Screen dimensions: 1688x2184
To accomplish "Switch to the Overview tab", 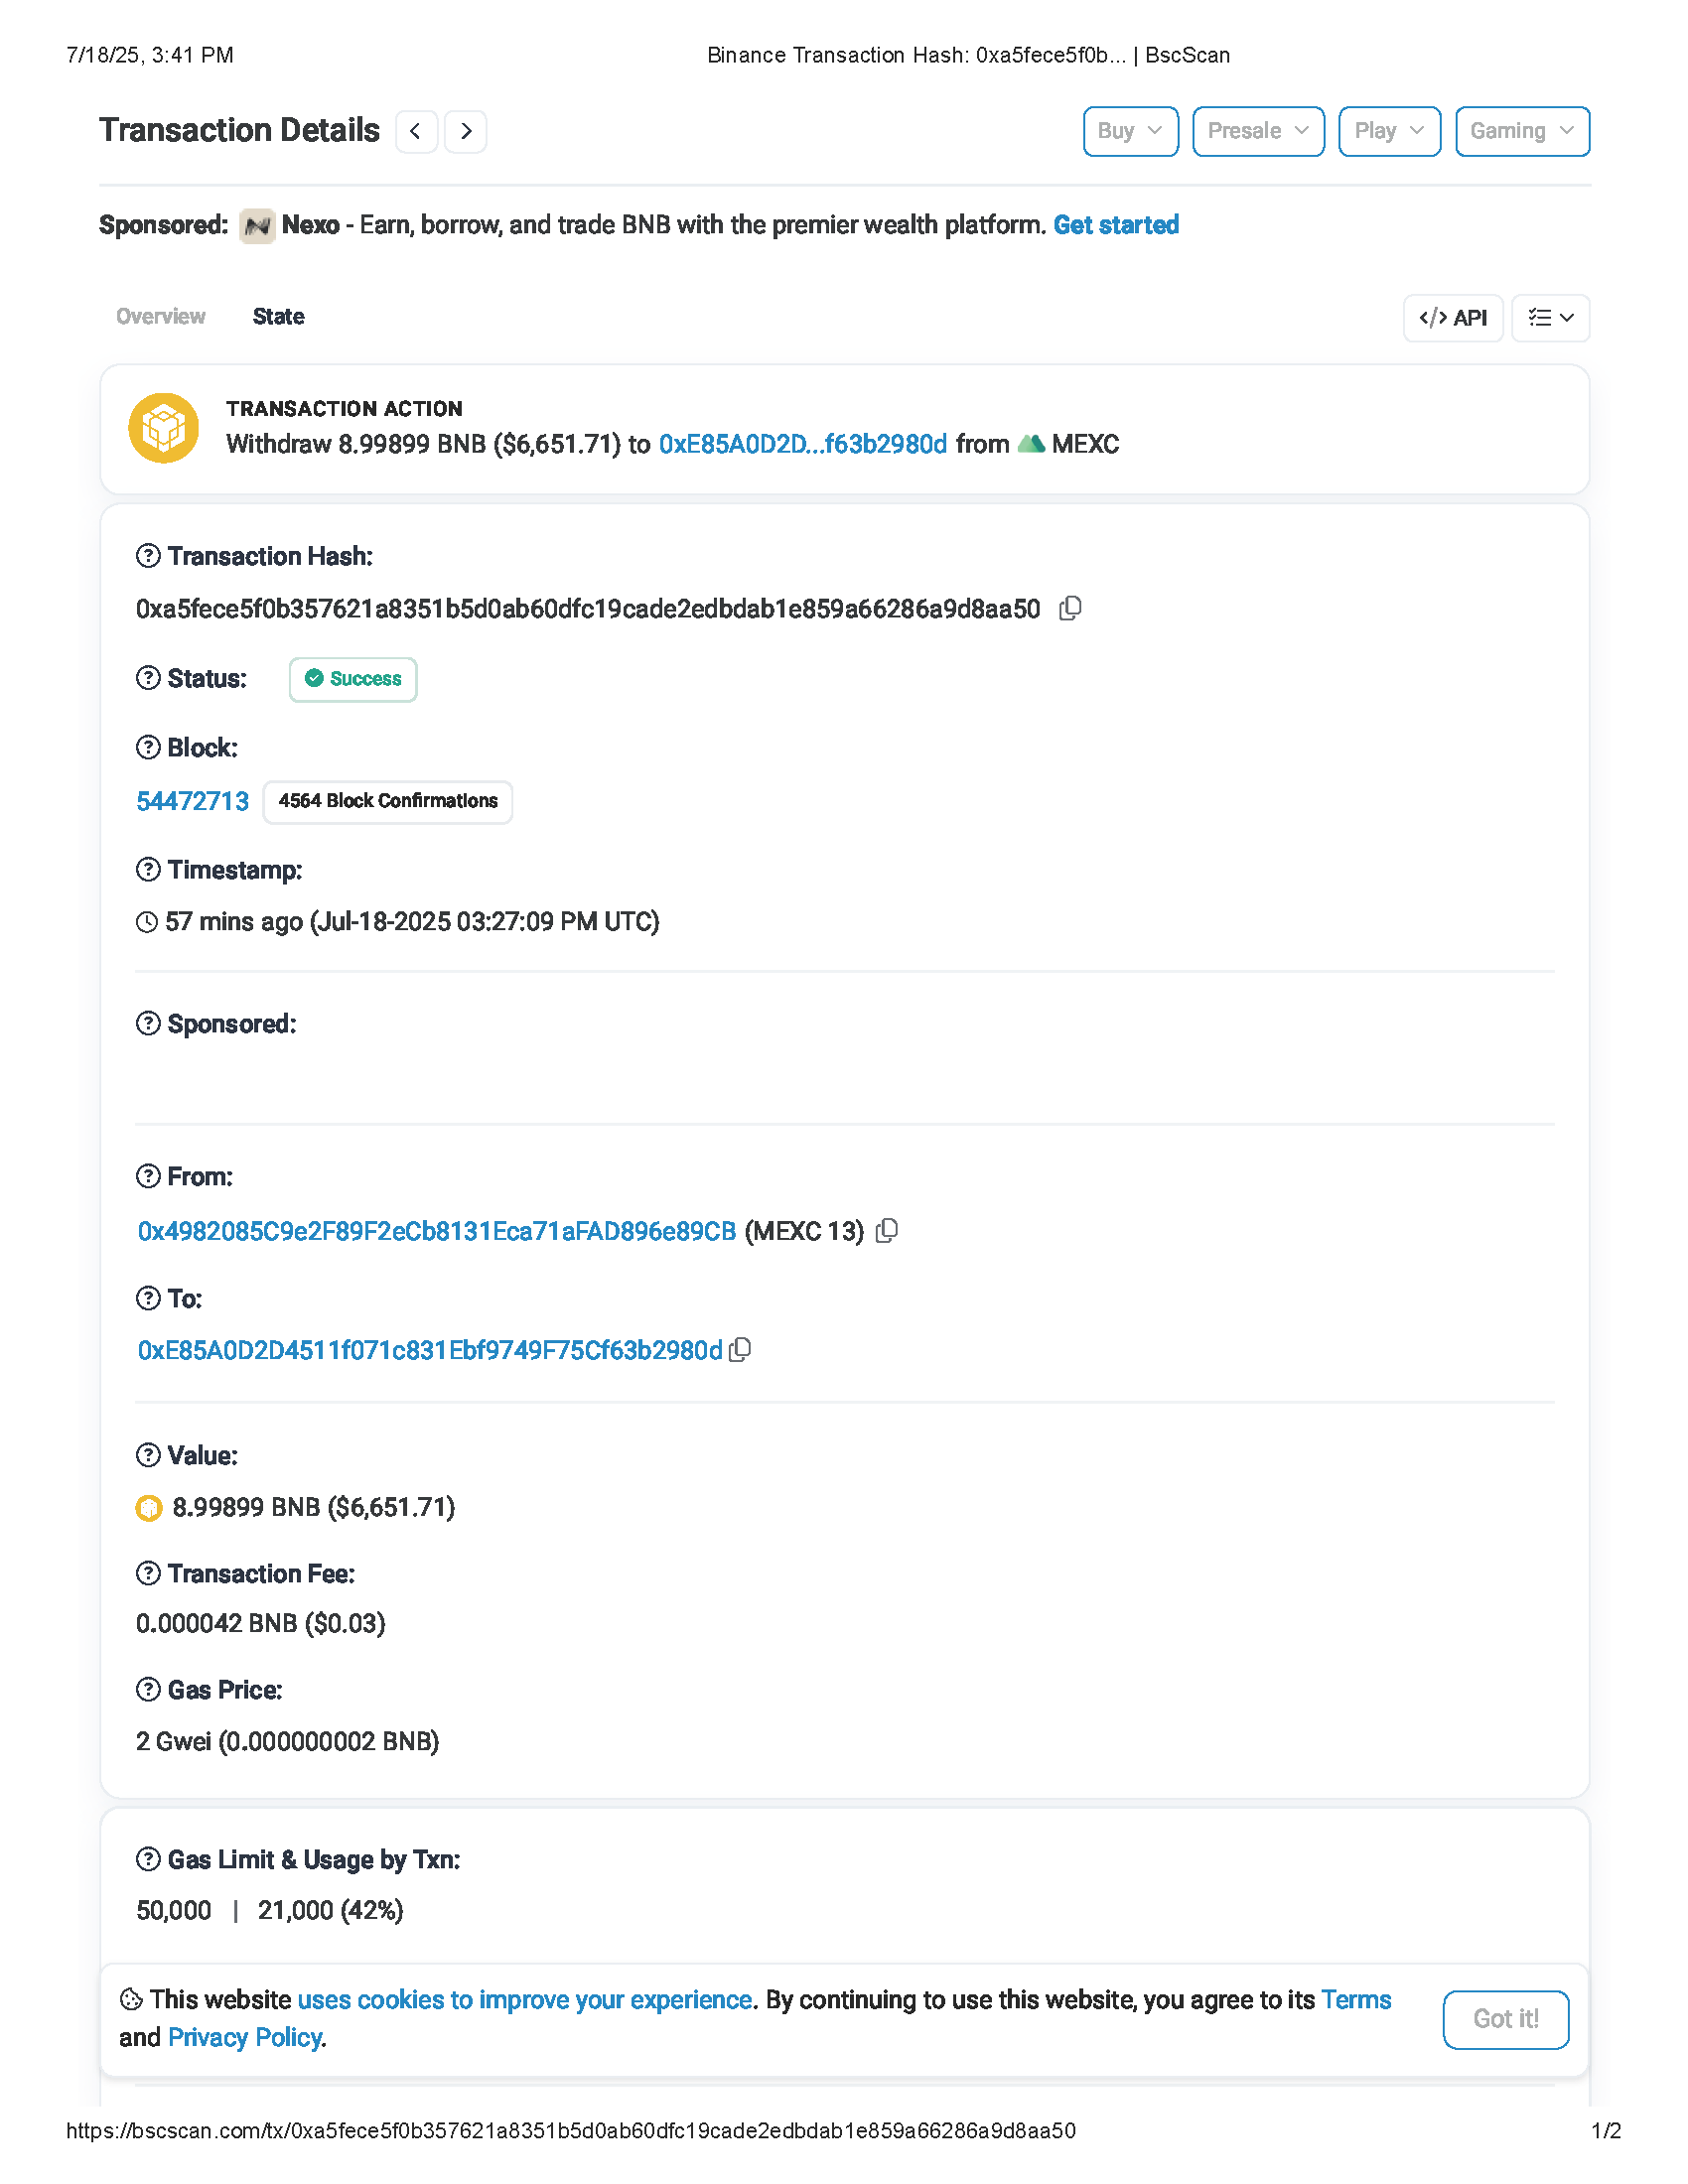I will coord(160,316).
